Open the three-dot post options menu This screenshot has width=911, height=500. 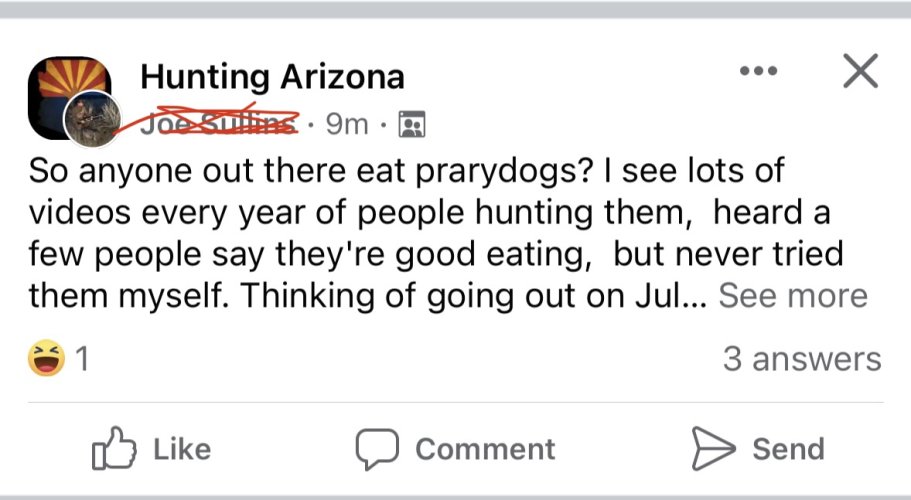point(758,71)
